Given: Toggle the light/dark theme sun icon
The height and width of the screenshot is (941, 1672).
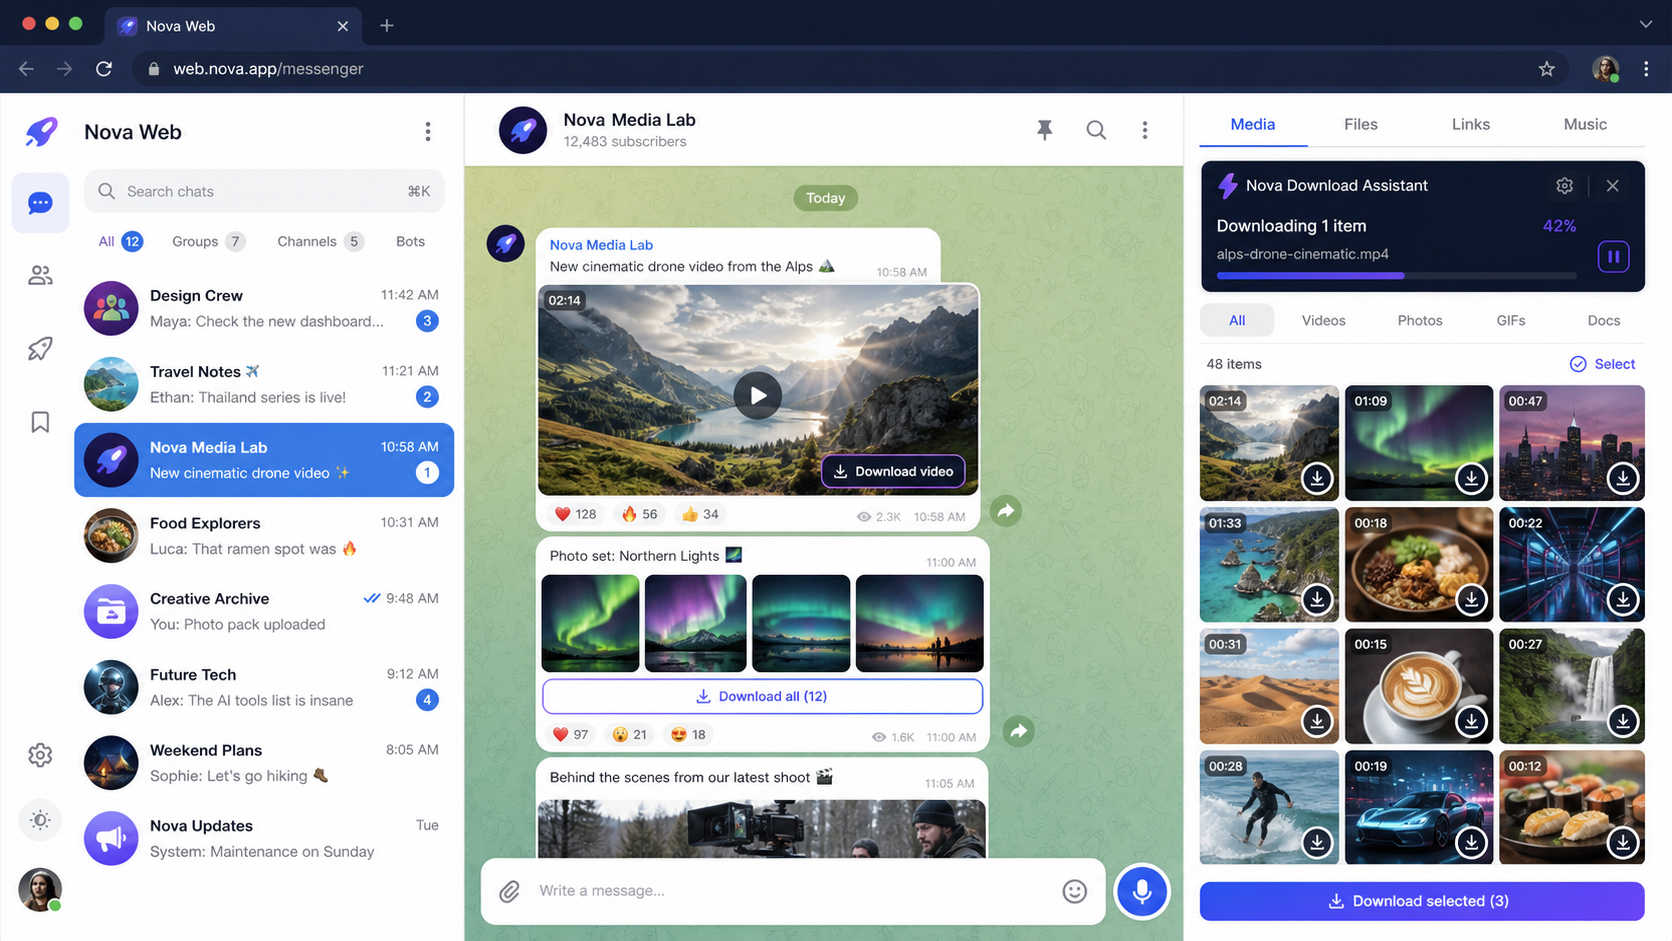Looking at the screenshot, I should [40, 820].
